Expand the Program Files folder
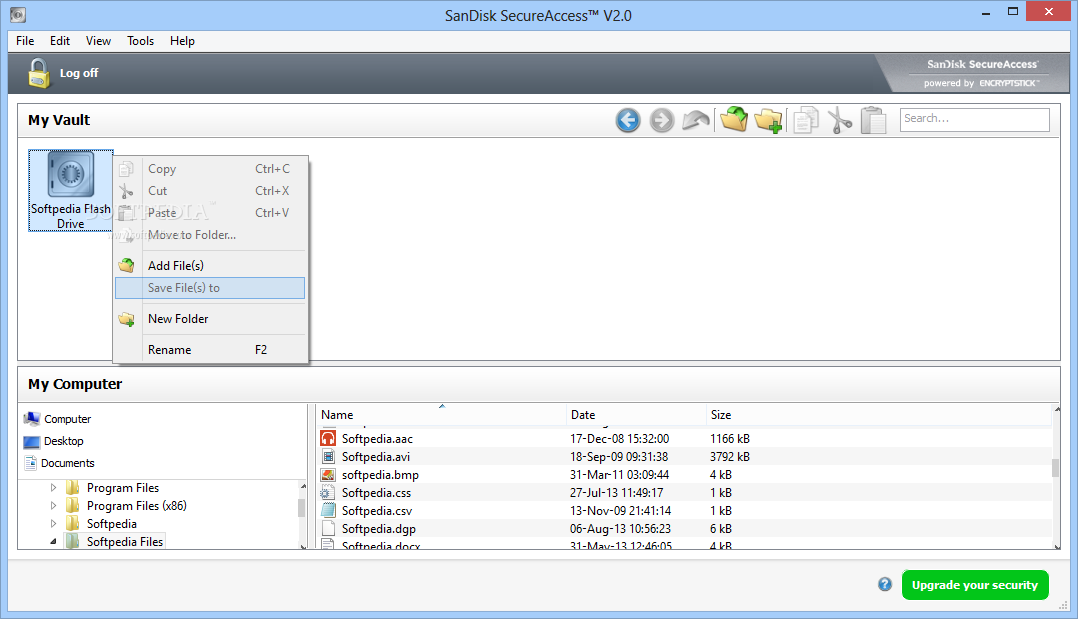 click(54, 488)
